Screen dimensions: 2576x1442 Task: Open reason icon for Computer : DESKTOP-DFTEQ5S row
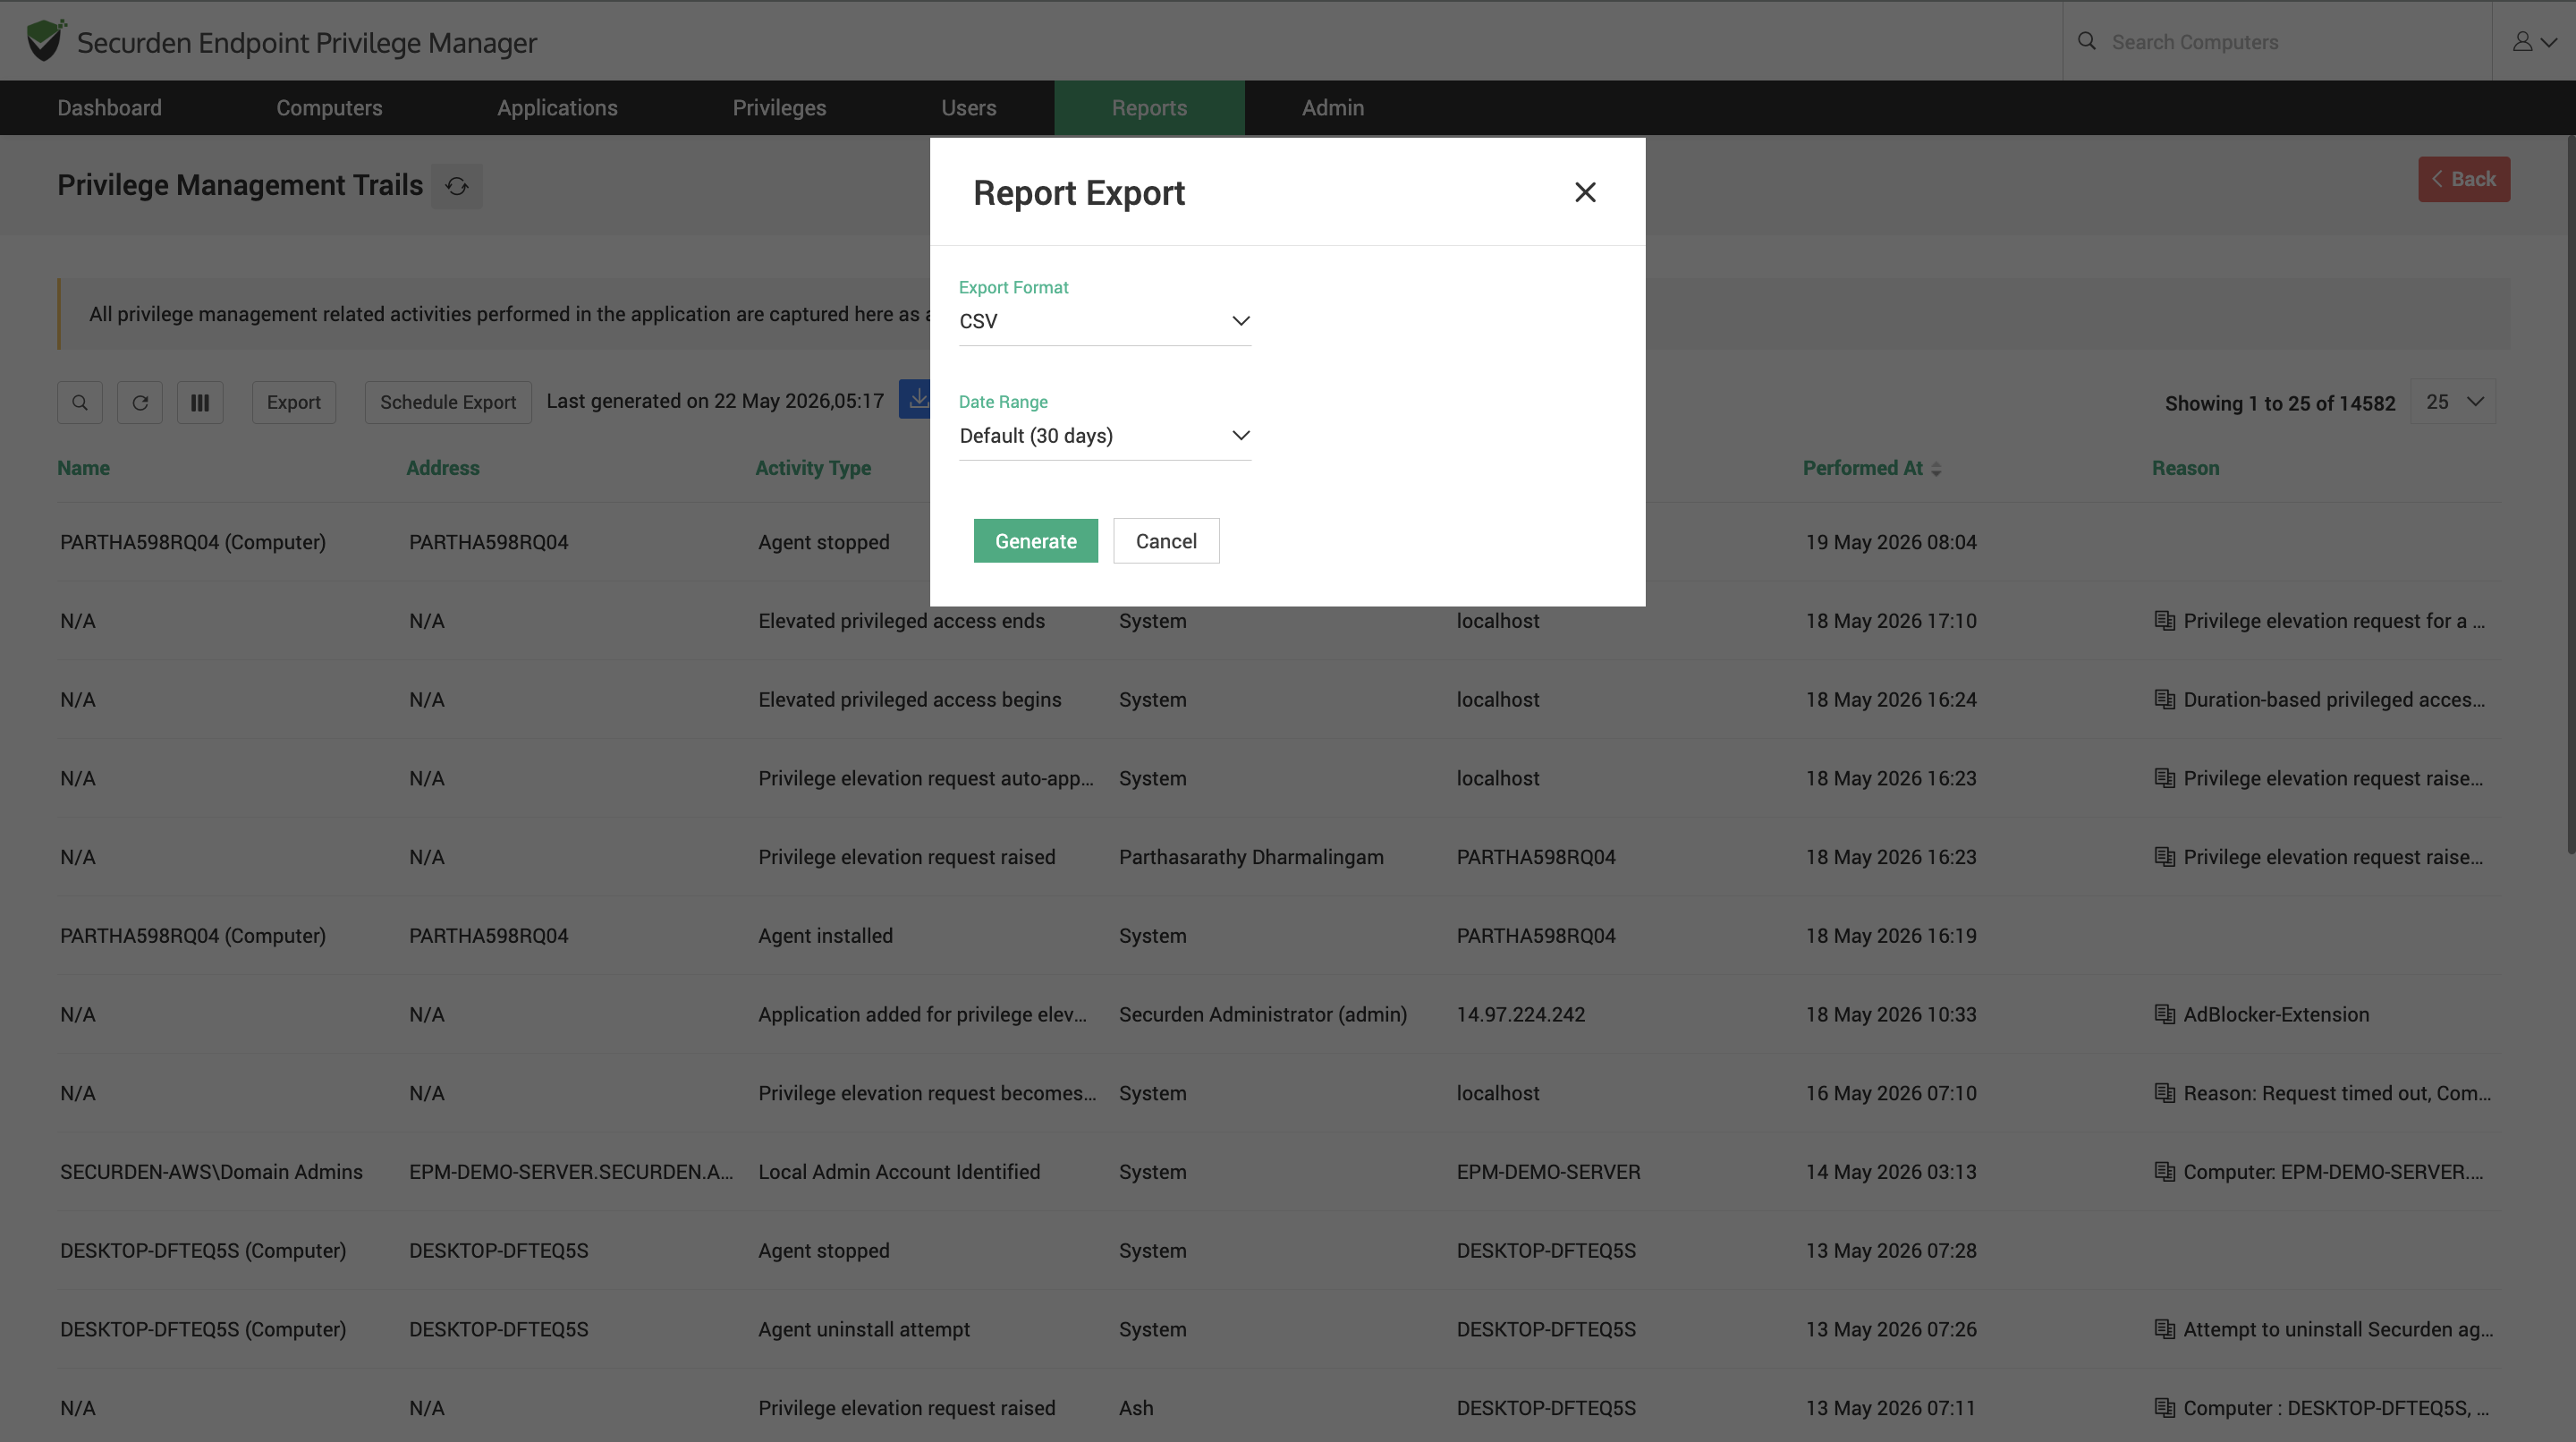(x=2165, y=1408)
